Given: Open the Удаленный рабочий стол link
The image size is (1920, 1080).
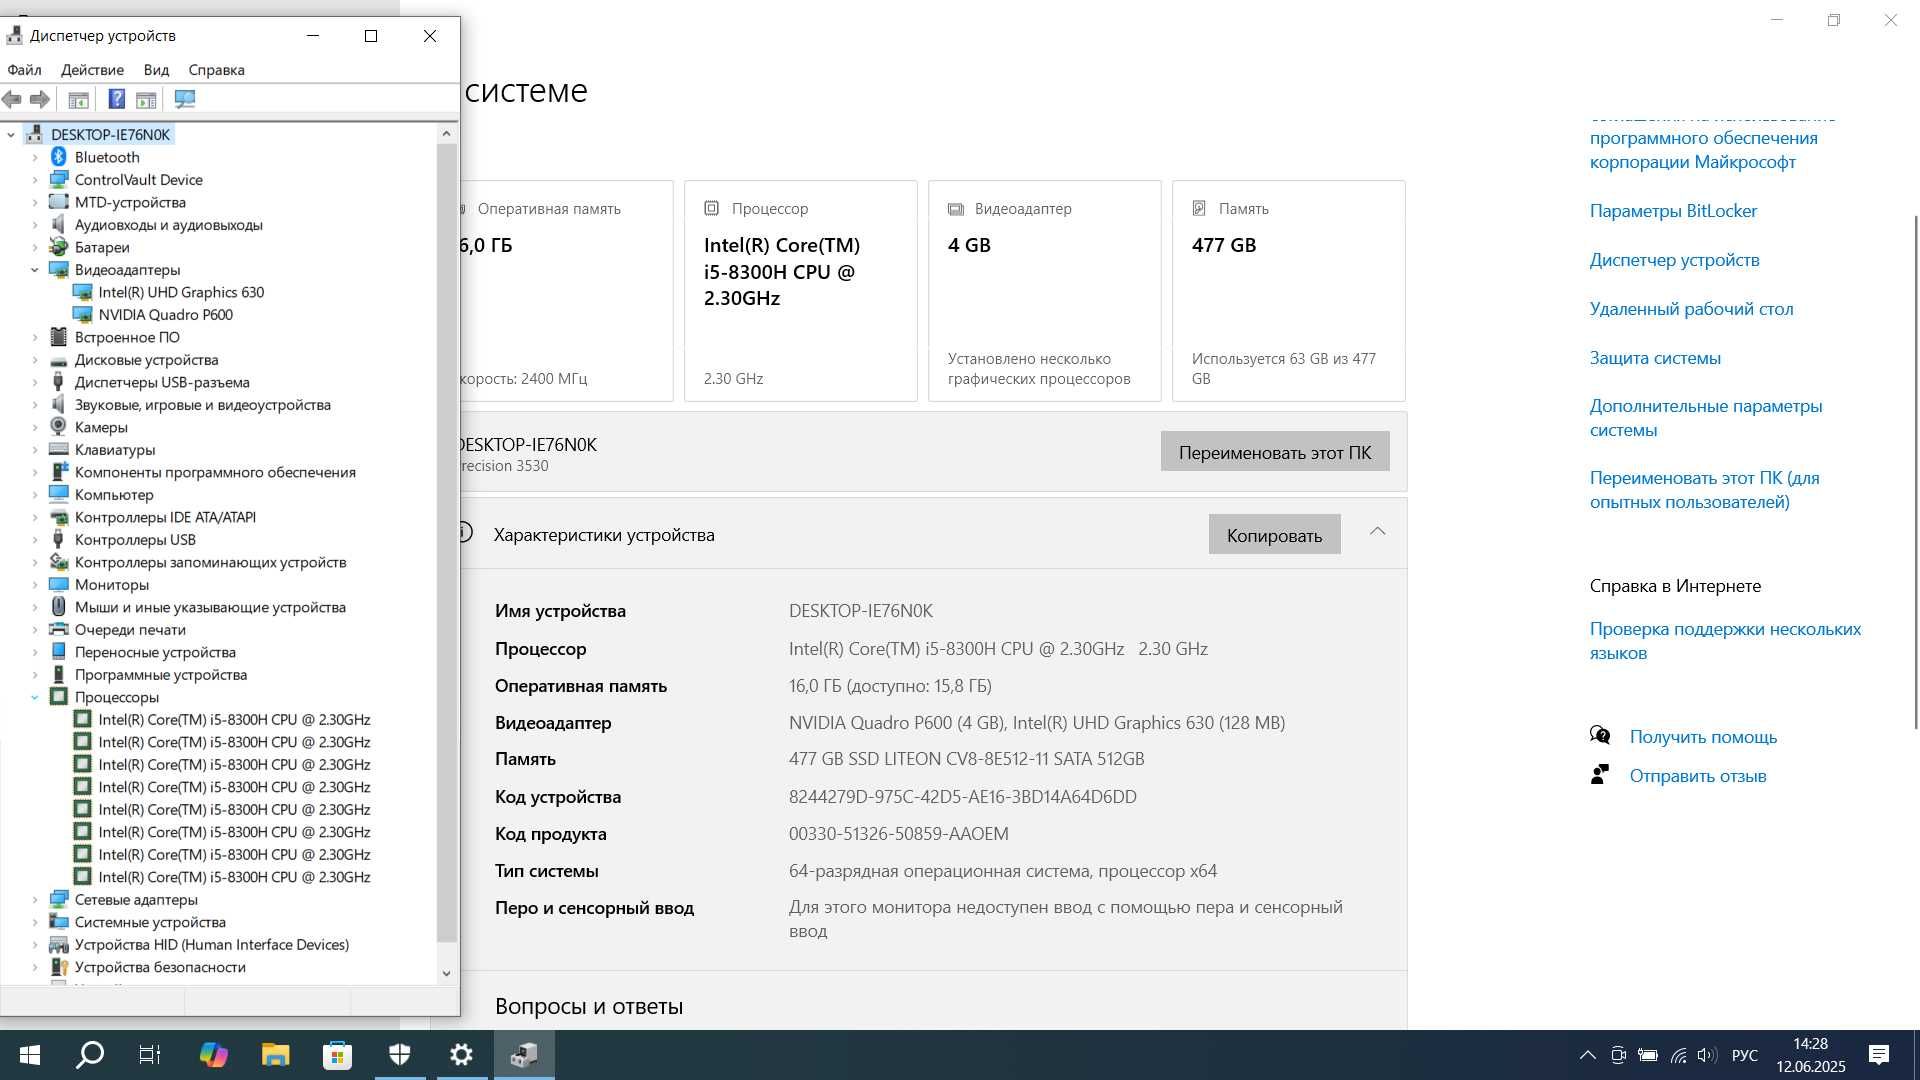Looking at the screenshot, I should (1692, 309).
